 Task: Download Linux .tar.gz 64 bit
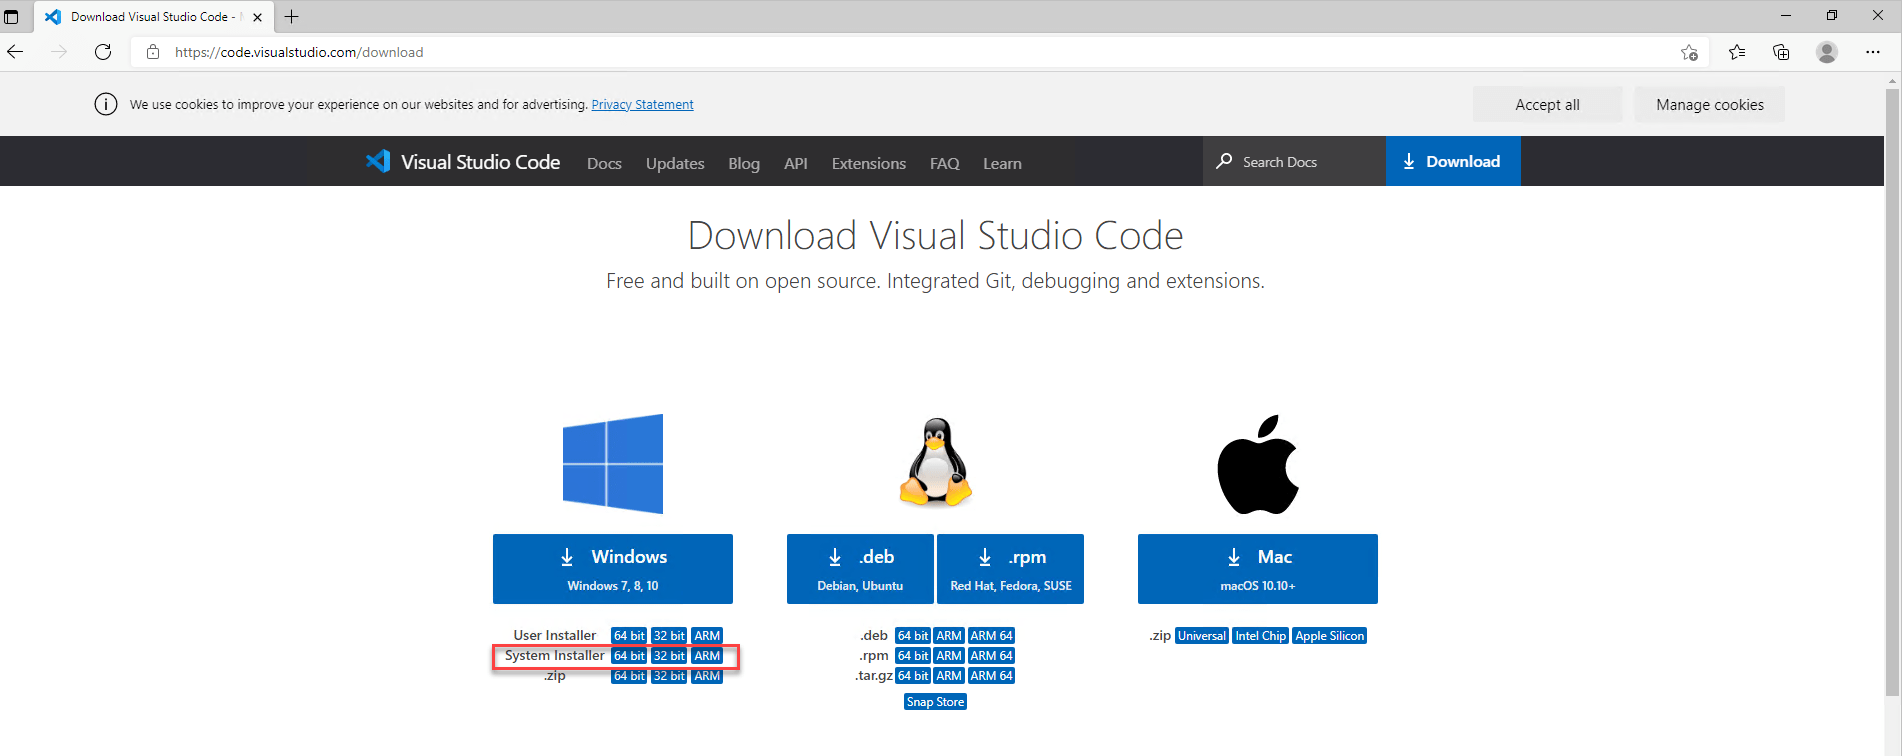click(913, 676)
